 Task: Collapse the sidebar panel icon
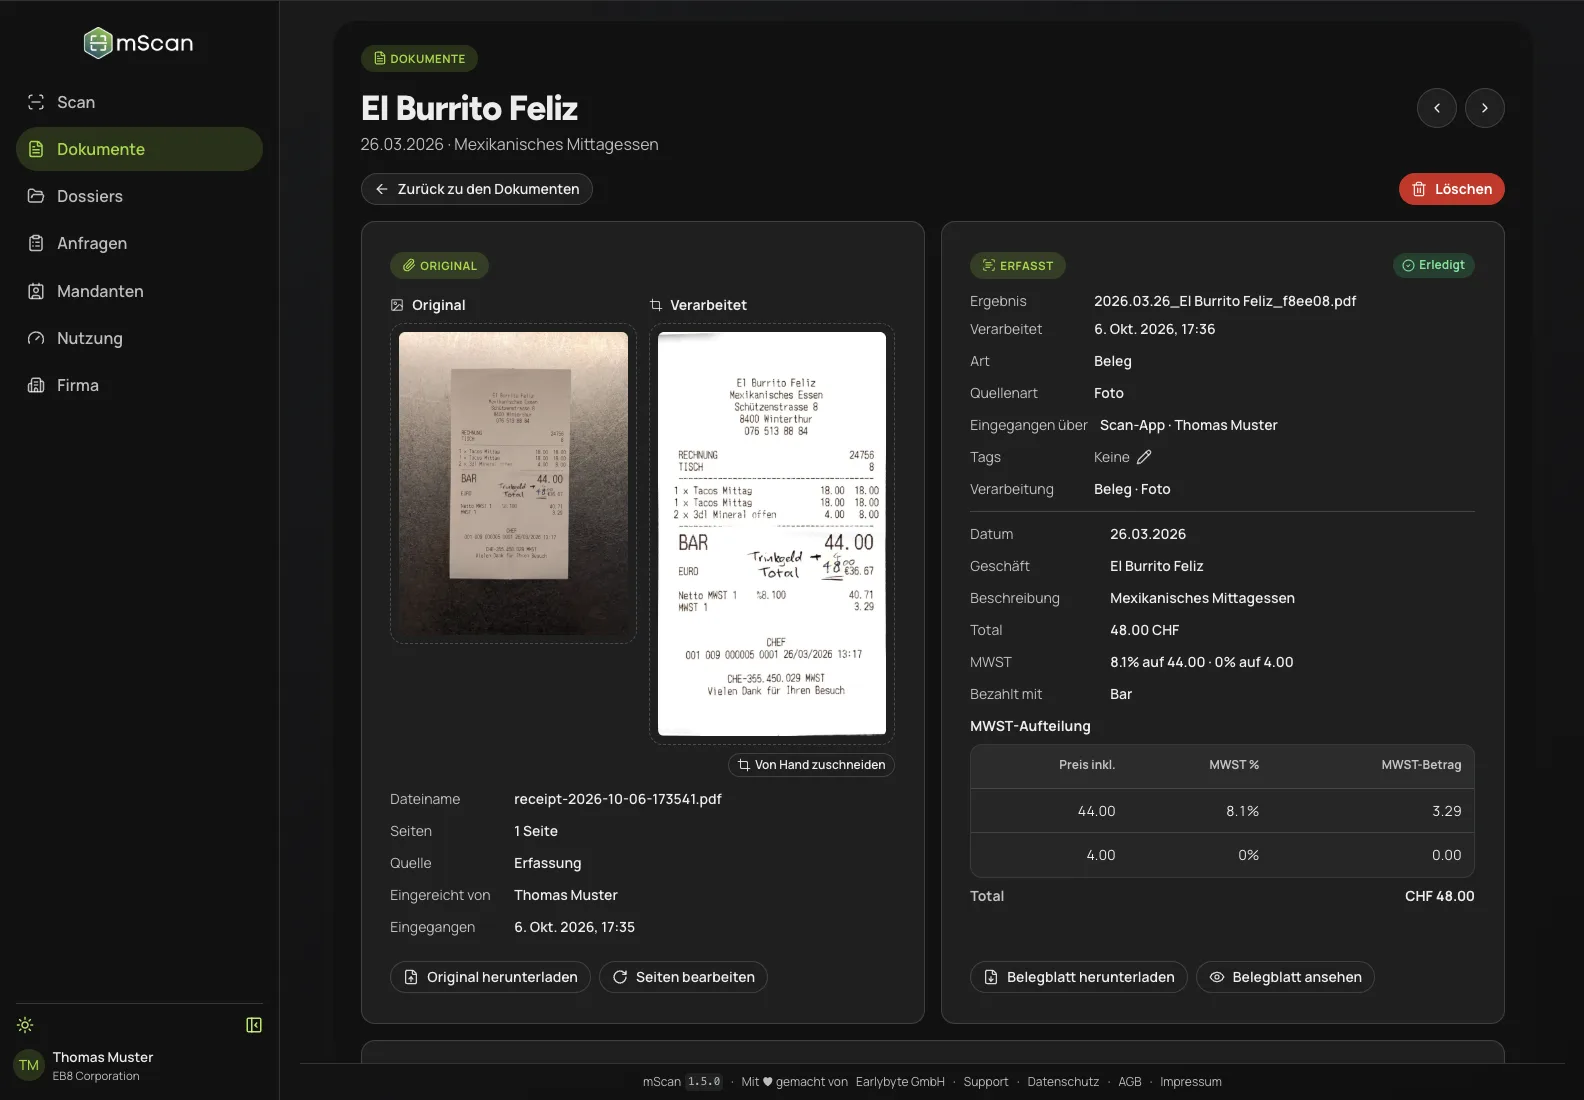254,1025
